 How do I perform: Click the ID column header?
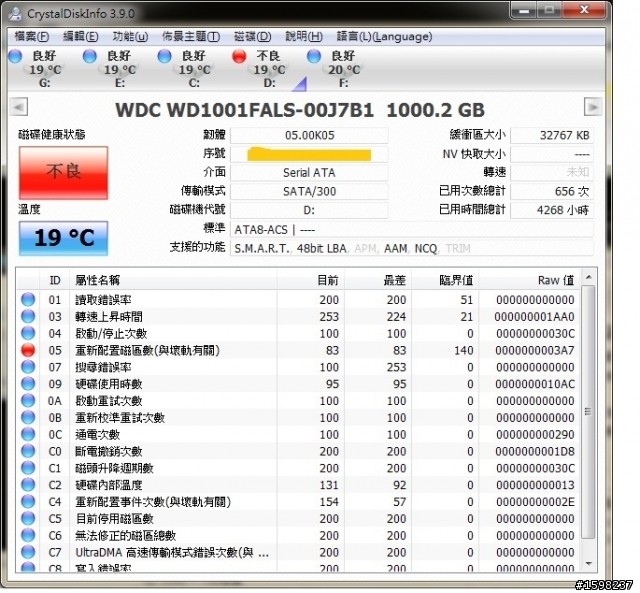pos(55,280)
